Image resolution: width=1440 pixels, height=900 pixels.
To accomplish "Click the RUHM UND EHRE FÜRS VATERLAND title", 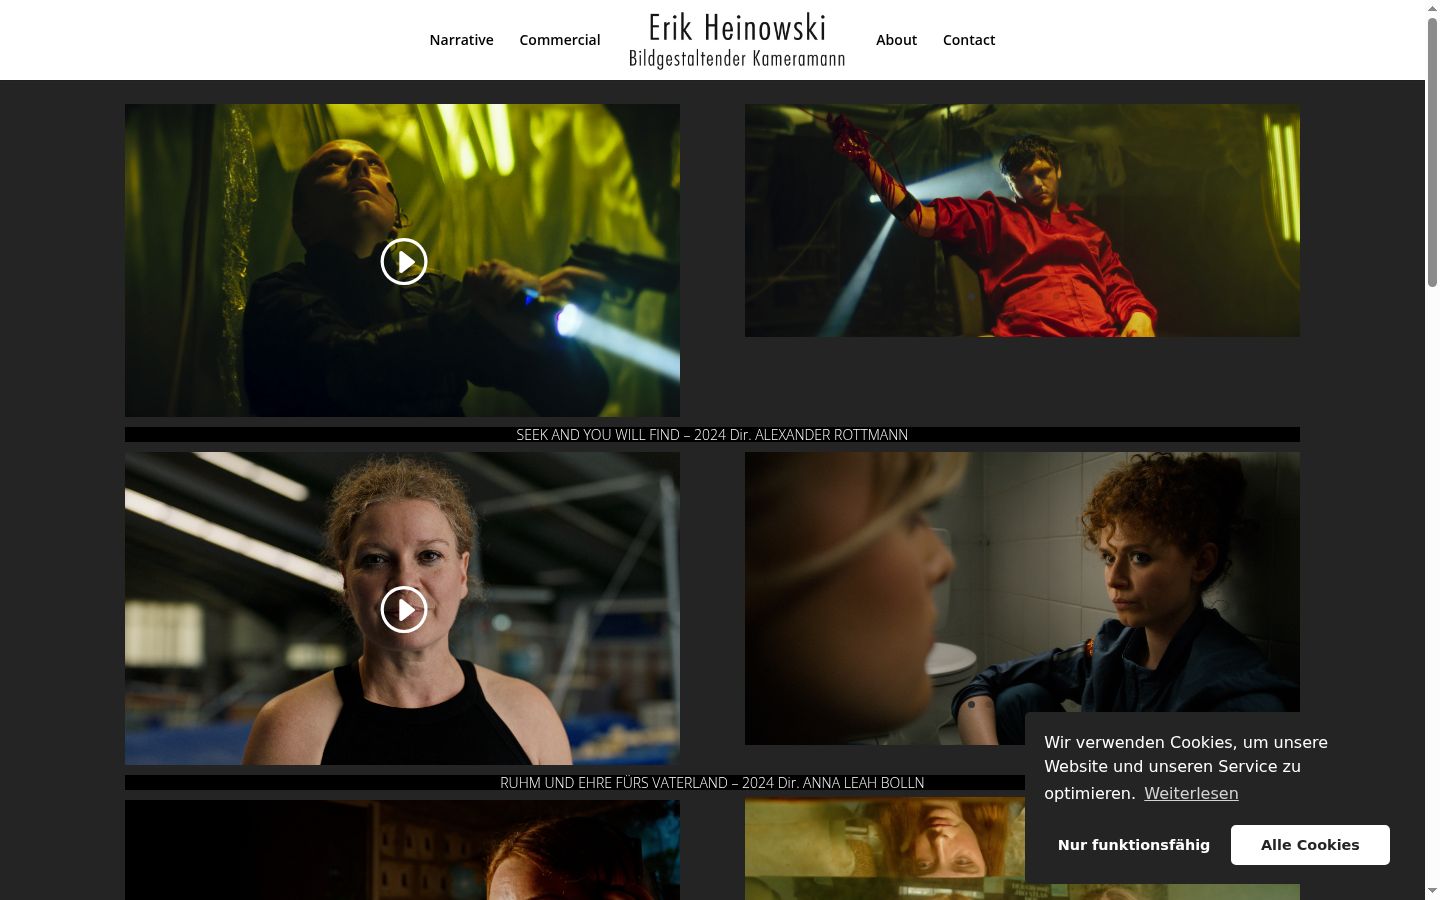I will 712,783.
